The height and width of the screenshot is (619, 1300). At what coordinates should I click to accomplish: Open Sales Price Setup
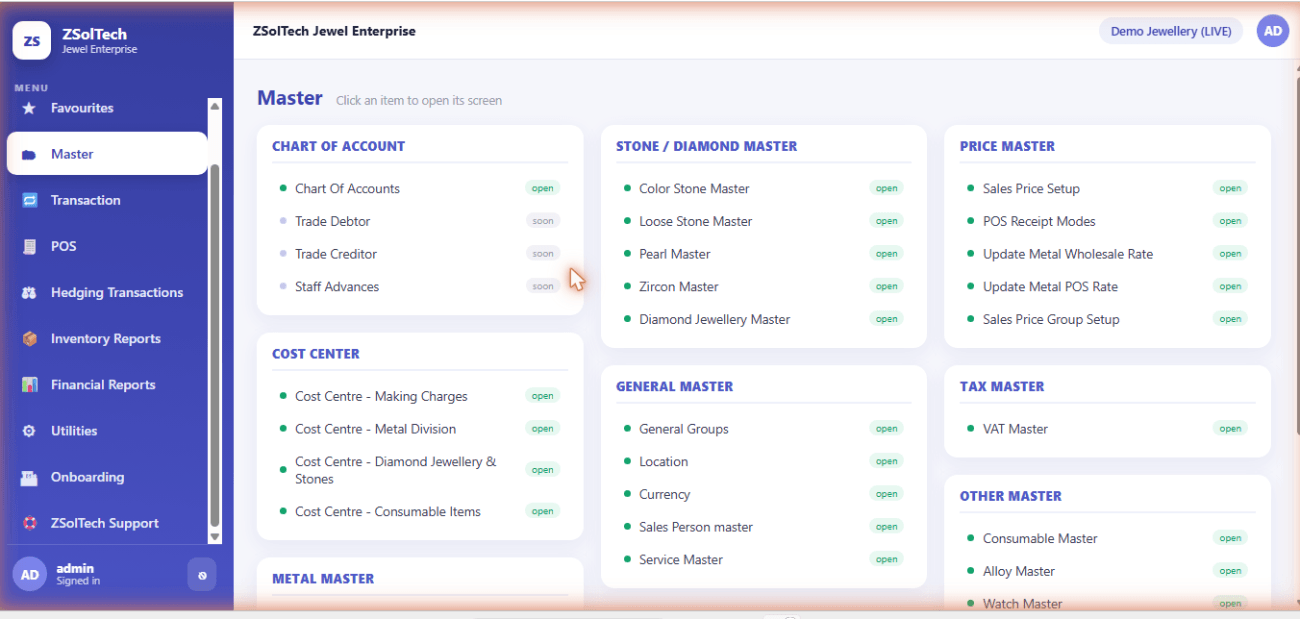click(x=1107, y=188)
